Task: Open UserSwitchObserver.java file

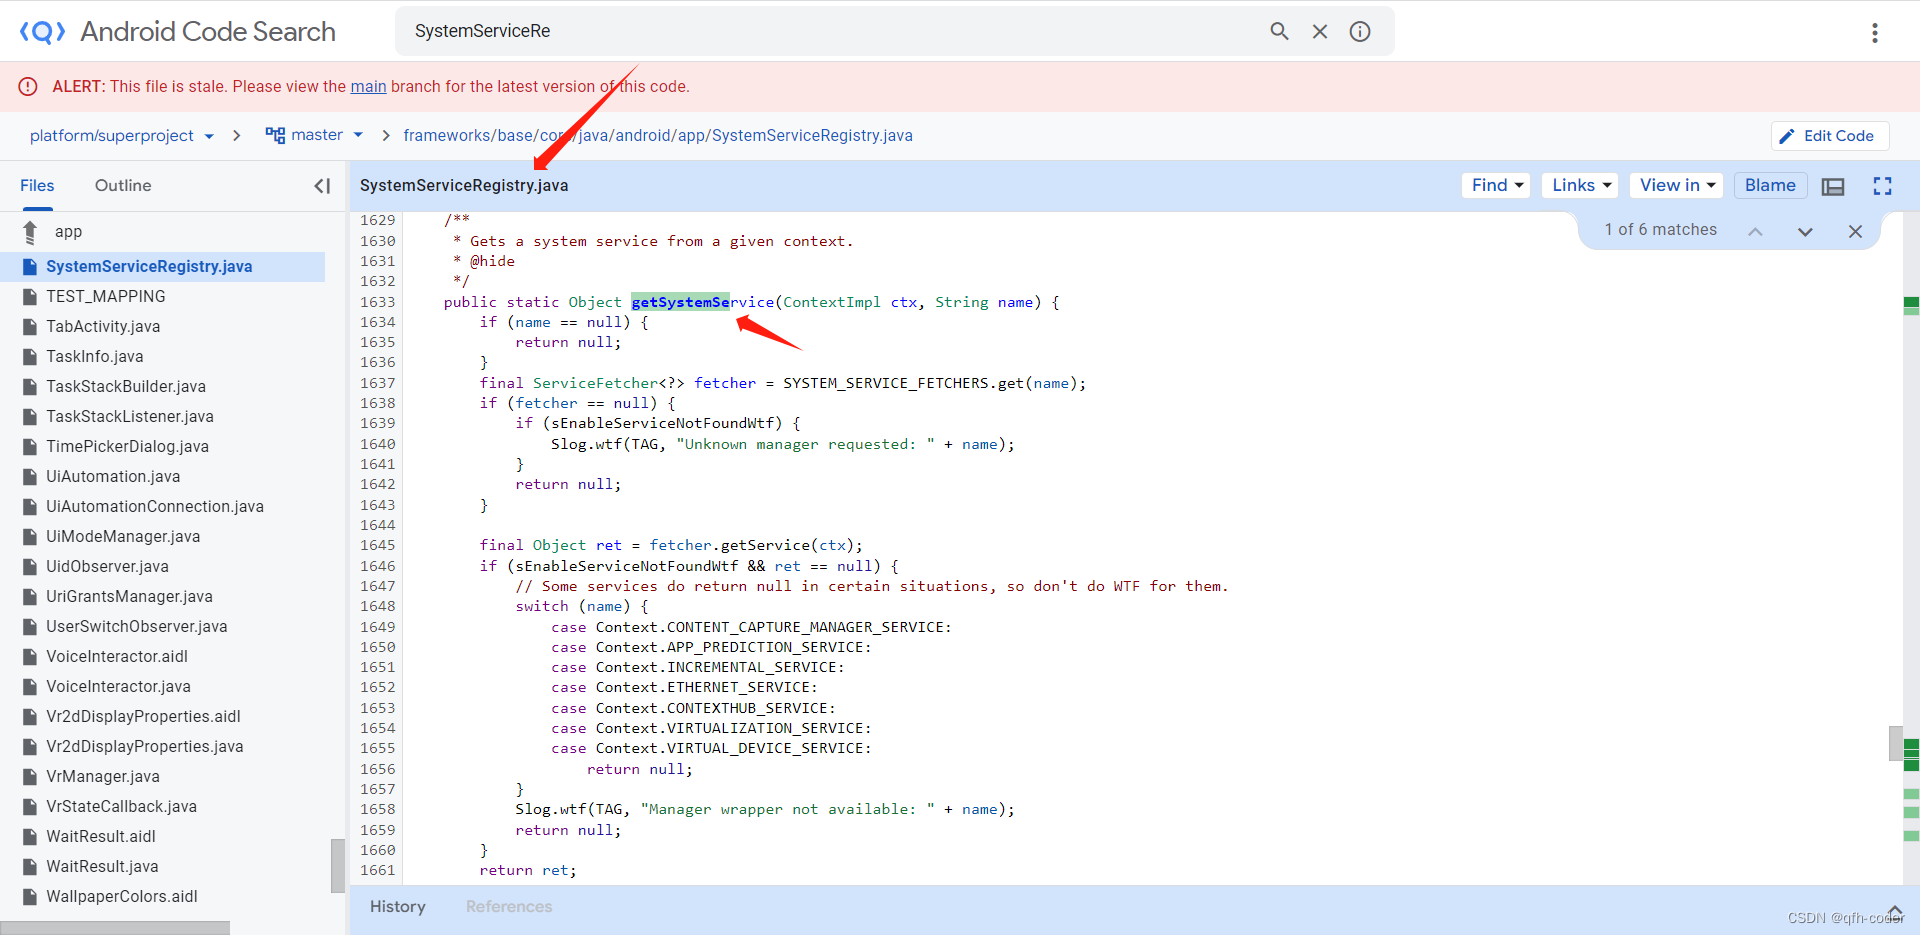Action: pyautogui.click(x=137, y=627)
